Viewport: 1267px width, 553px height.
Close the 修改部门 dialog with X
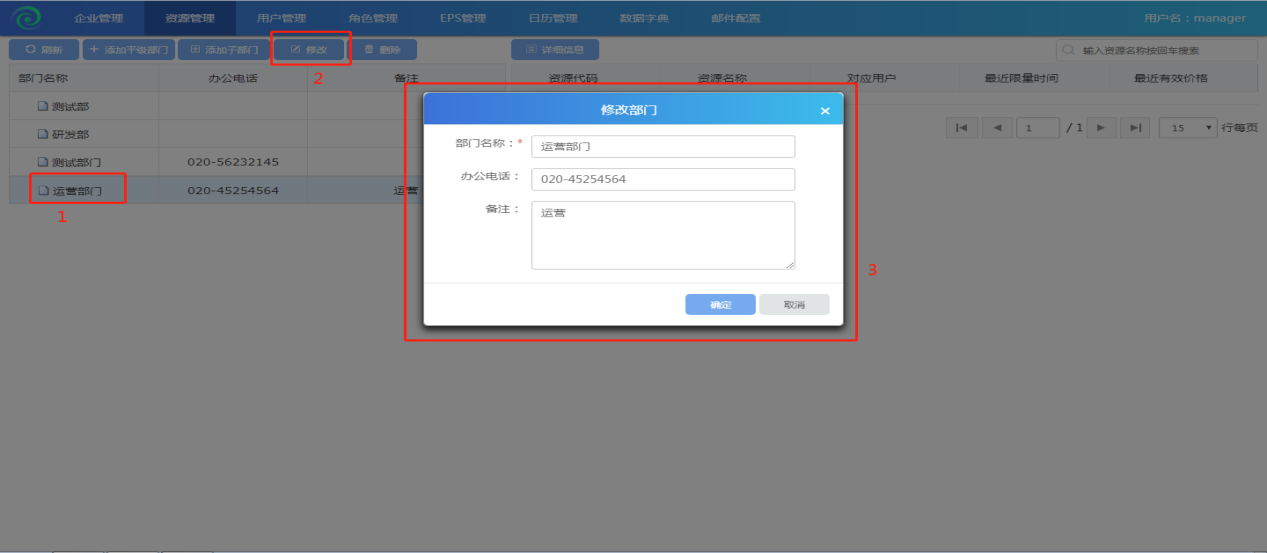click(x=825, y=110)
